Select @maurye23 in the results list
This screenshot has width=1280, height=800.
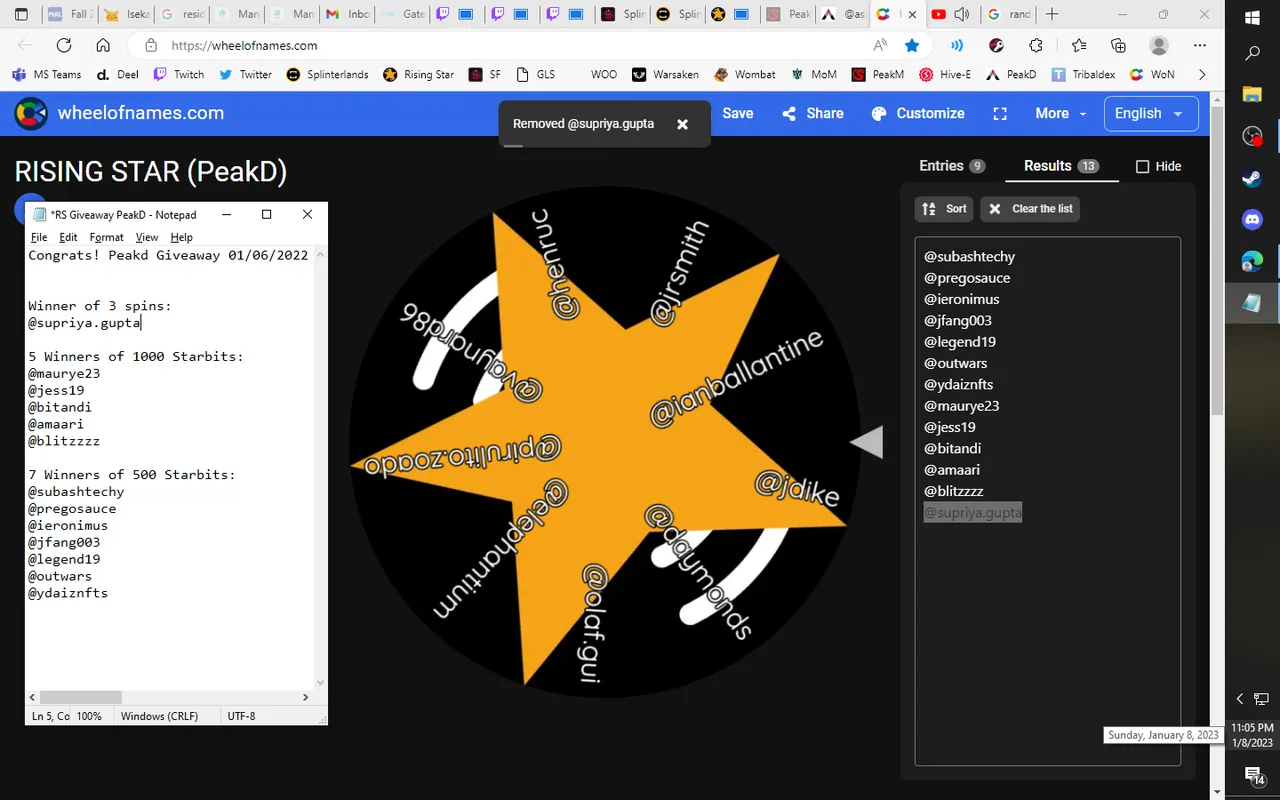[x=961, y=406]
